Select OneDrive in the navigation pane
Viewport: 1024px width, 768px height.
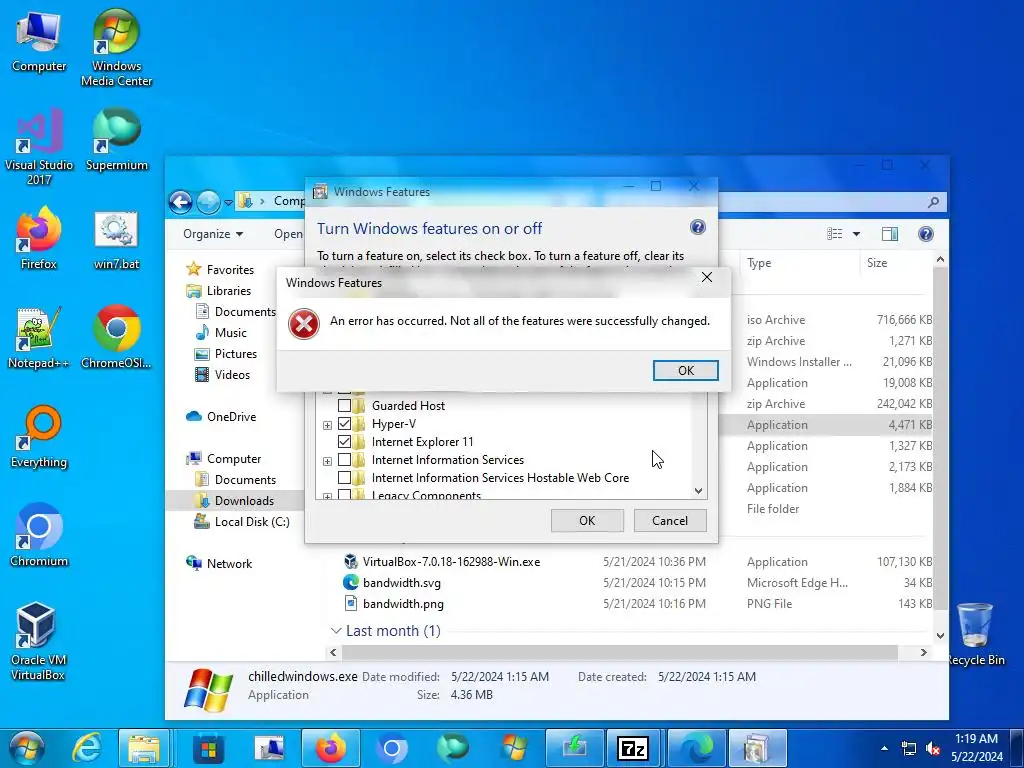(221, 417)
